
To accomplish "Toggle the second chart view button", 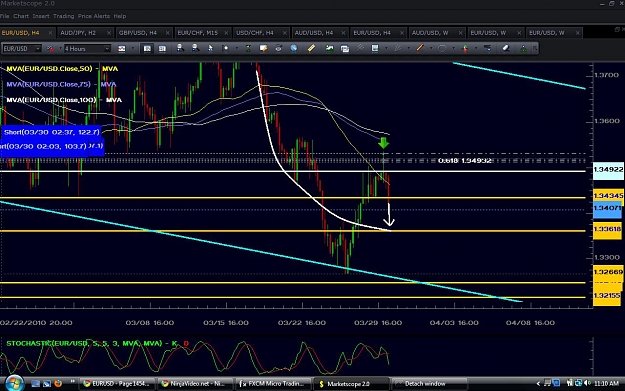I will point(162,49).
